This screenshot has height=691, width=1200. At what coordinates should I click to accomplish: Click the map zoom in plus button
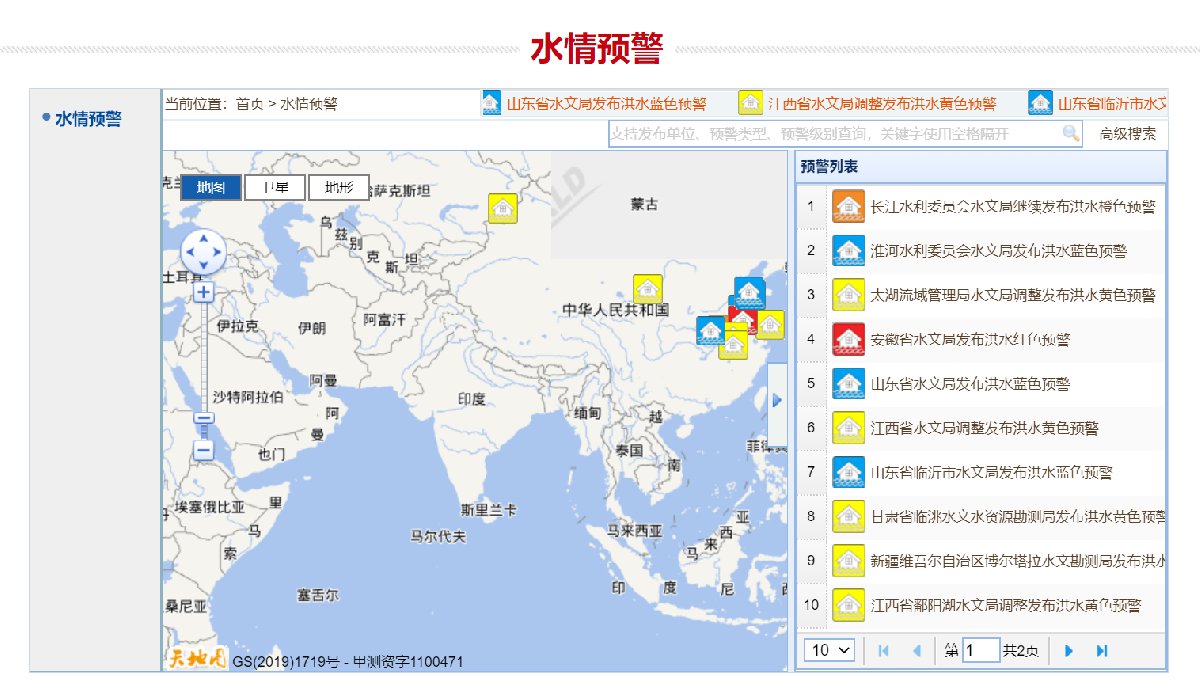[204, 292]
